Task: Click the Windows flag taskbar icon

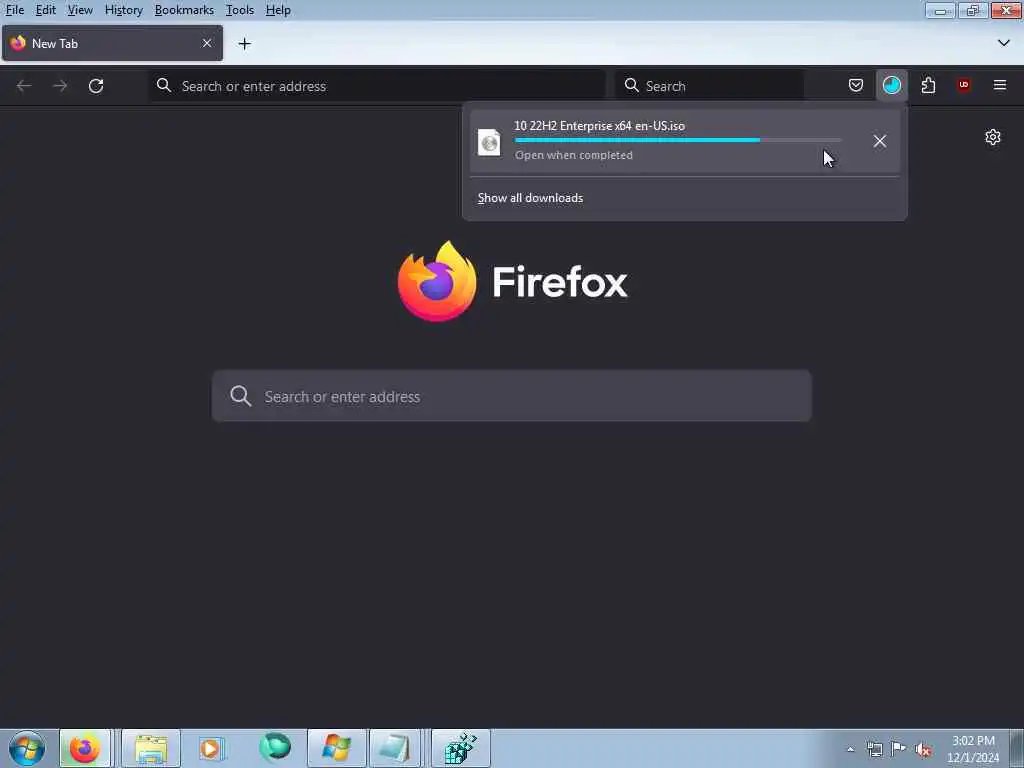Action: (x=336, y=748)
